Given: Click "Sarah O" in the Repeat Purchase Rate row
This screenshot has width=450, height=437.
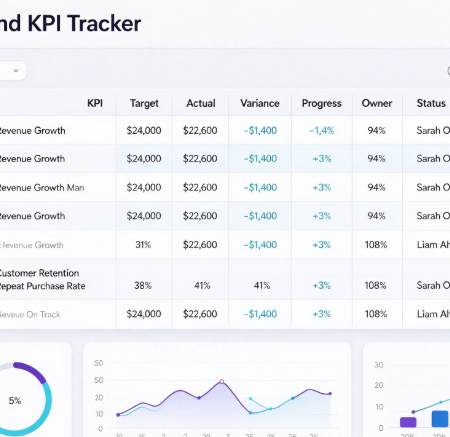Looking at the screenshot, I should click(x=433, y=285).
